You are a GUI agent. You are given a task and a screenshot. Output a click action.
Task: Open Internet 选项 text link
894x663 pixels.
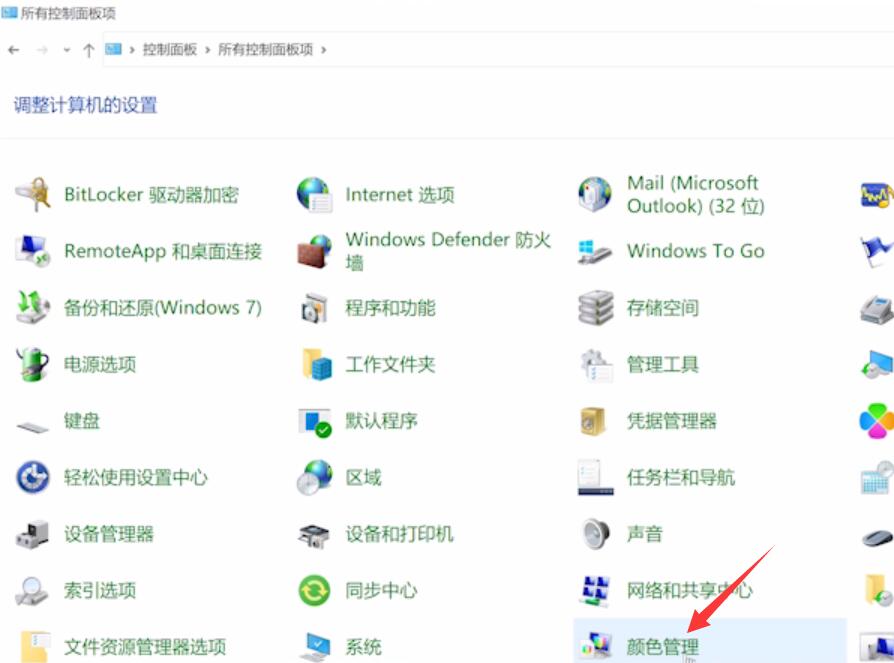coord(400,194)
